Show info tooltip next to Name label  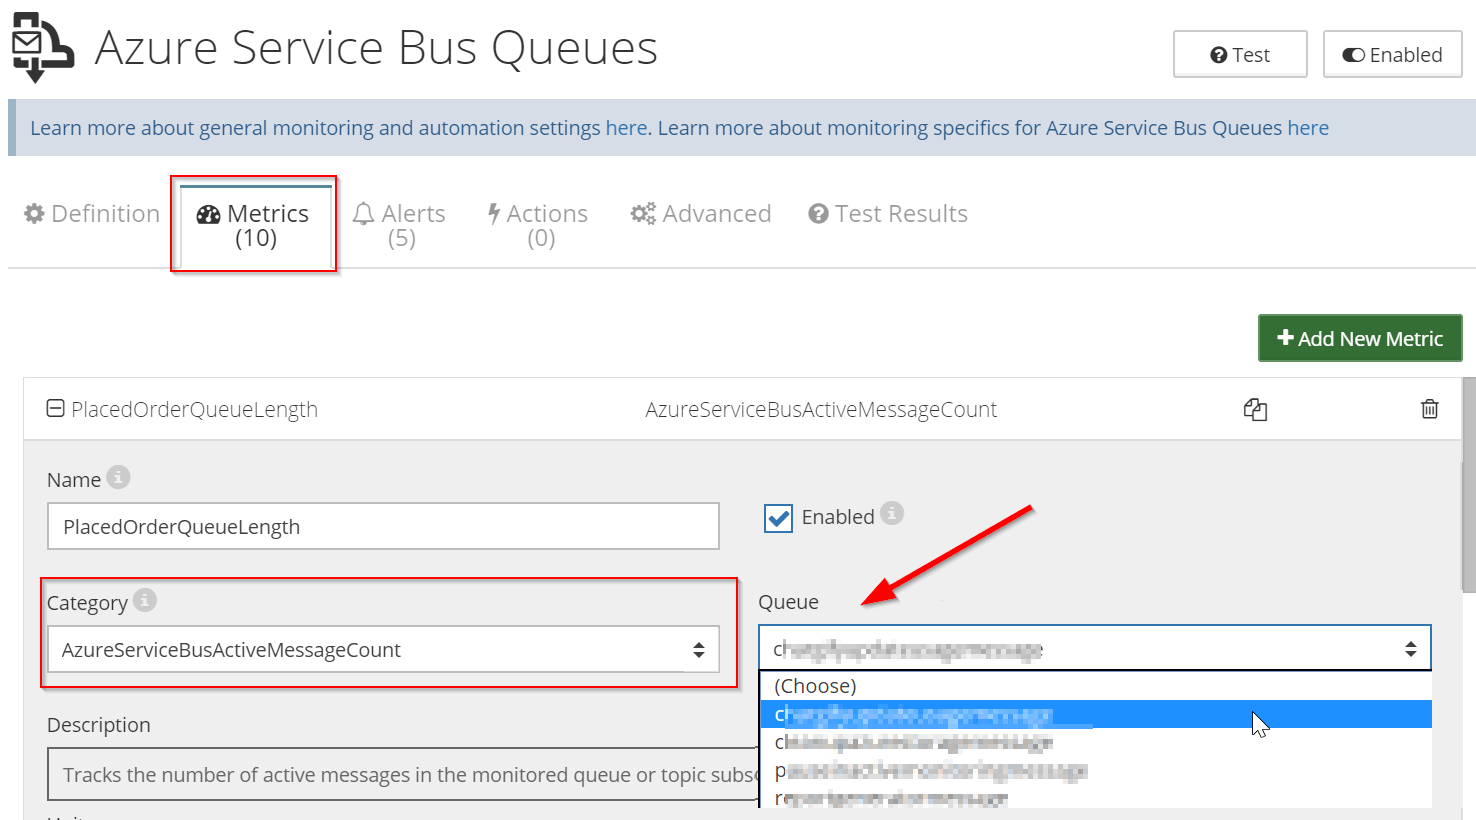(x=118, y=477)
